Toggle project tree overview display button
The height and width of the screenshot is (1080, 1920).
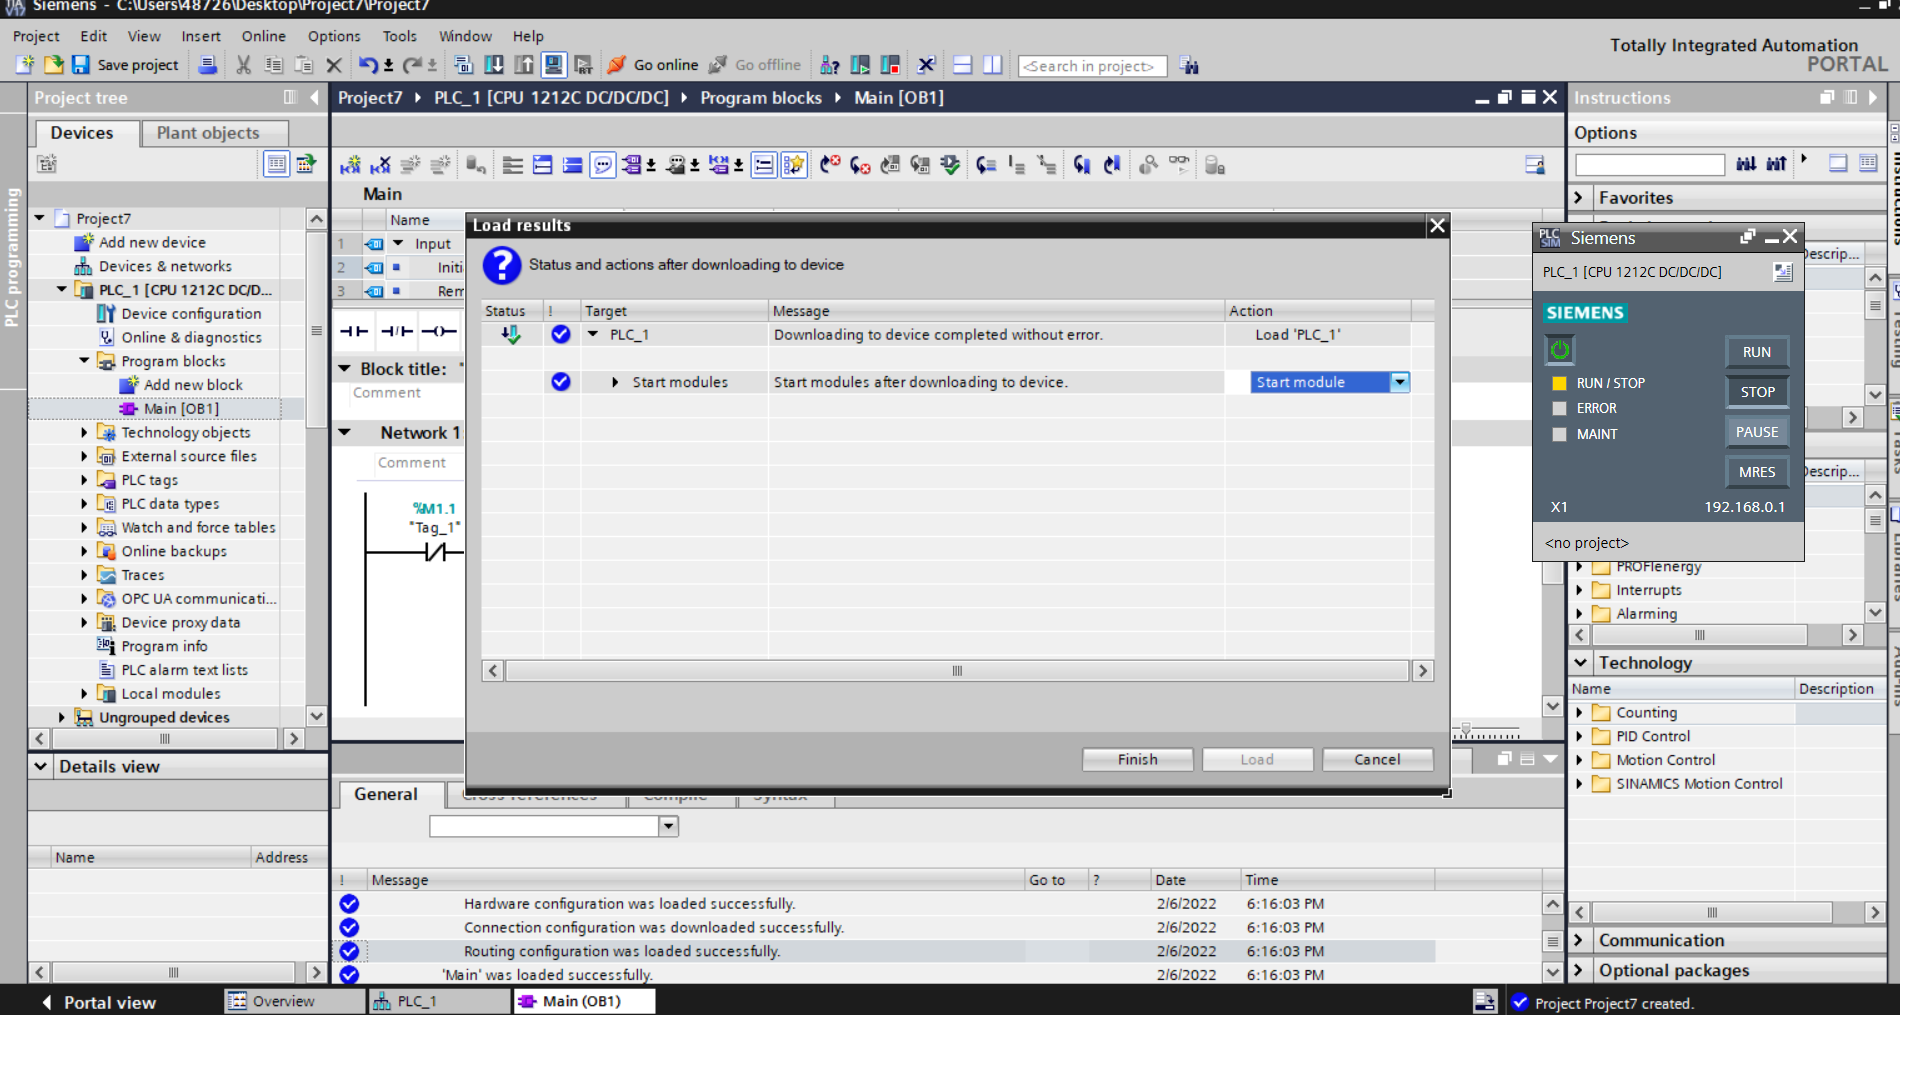(276, 164)
